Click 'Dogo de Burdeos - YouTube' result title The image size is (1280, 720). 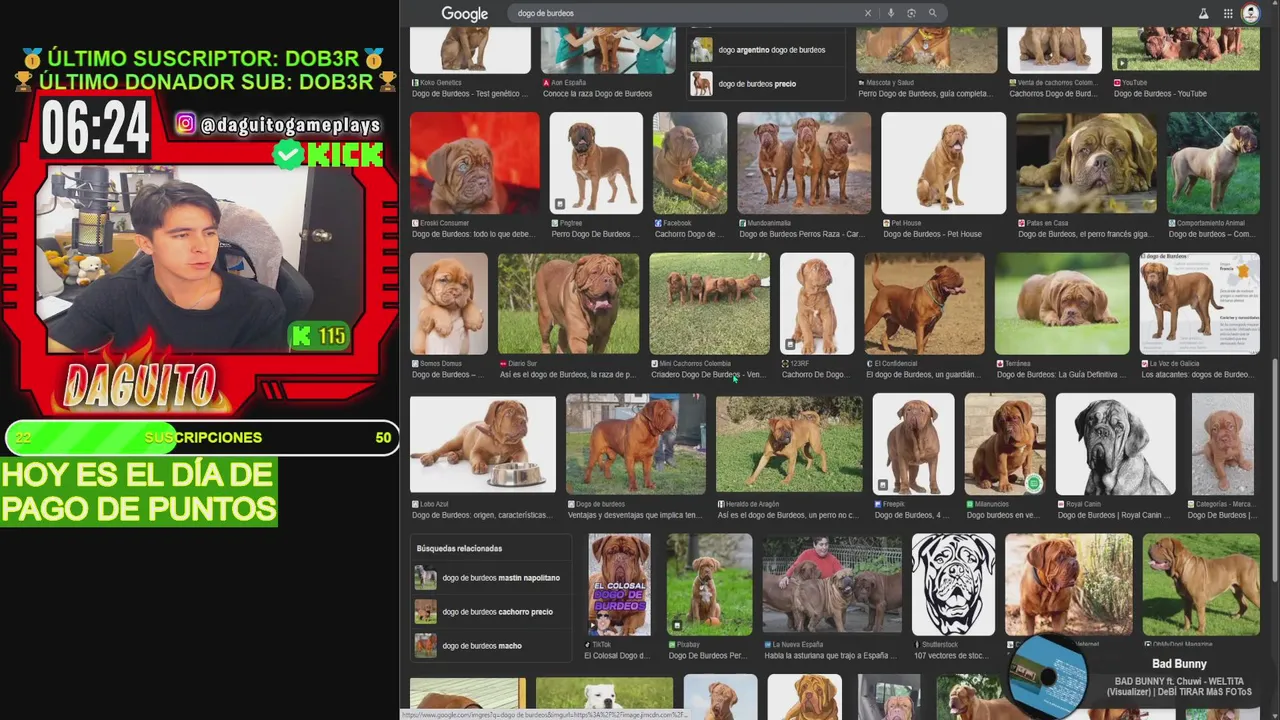click(x=1160, y=94)
